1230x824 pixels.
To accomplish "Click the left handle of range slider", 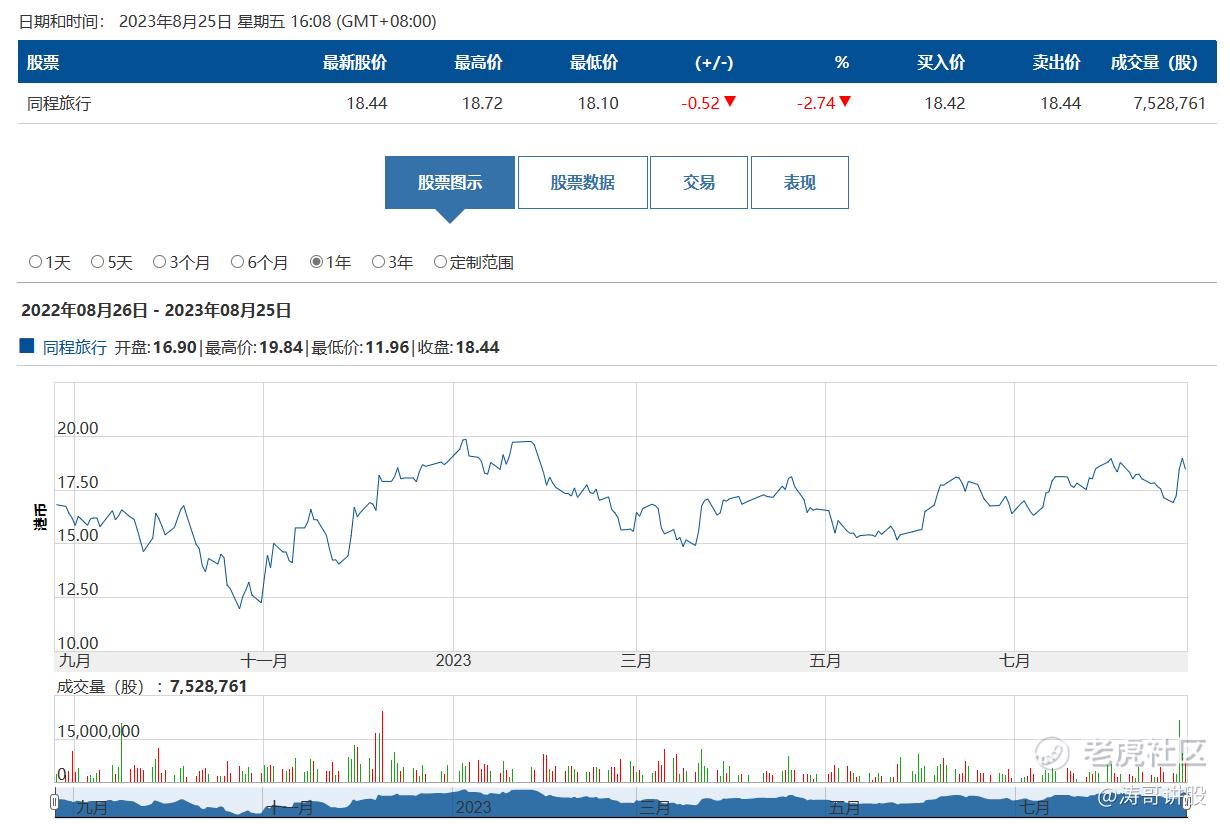I will pyautogui.click(x=54, y=800).
